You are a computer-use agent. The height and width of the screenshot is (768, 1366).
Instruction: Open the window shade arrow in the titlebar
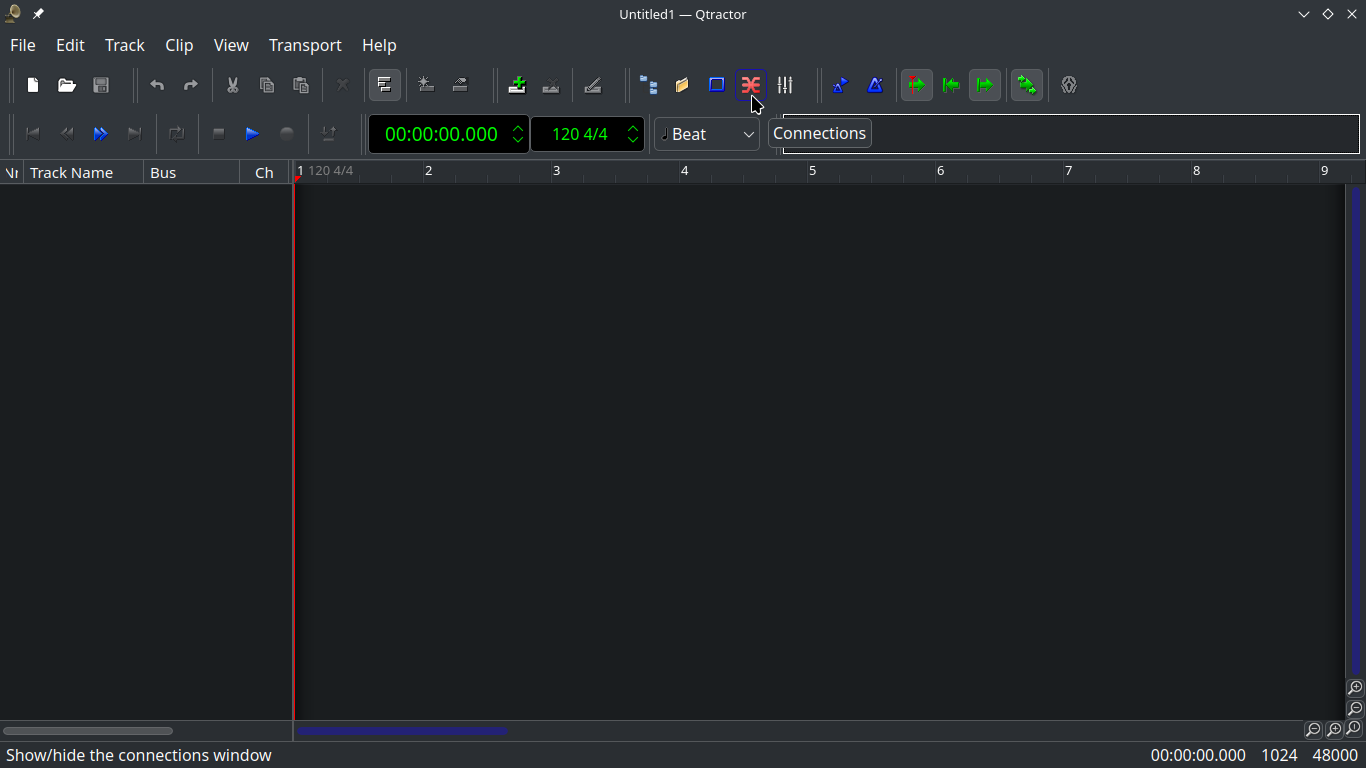click(1303, 14)
